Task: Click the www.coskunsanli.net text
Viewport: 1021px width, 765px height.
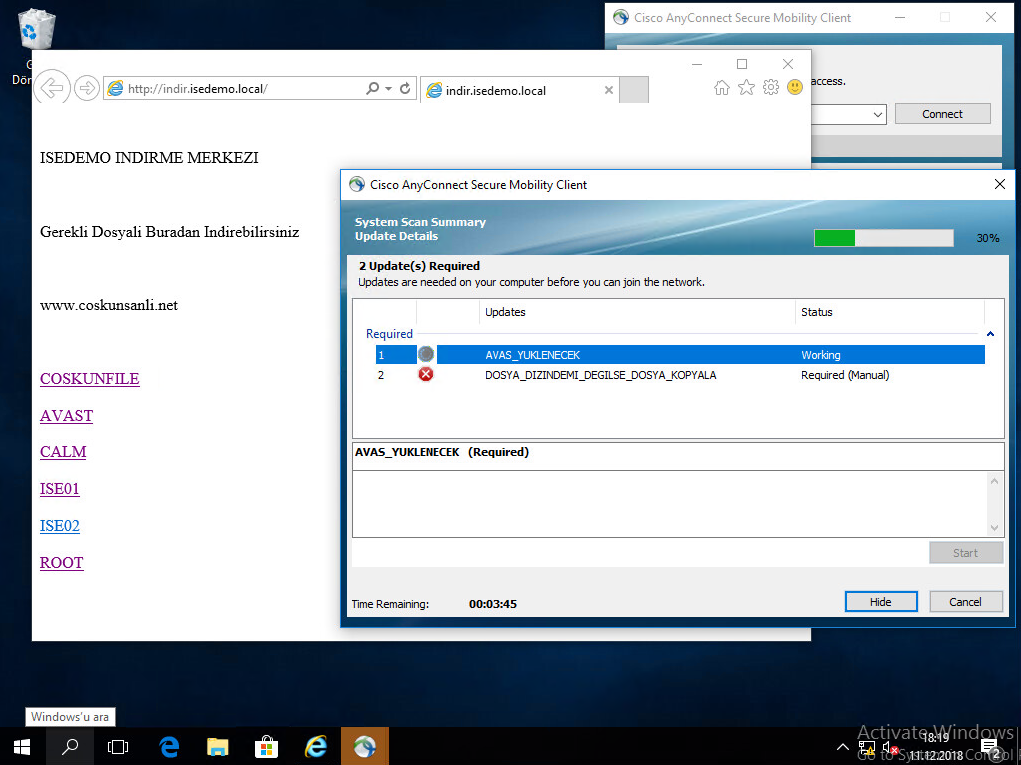Action: (109, 305)
